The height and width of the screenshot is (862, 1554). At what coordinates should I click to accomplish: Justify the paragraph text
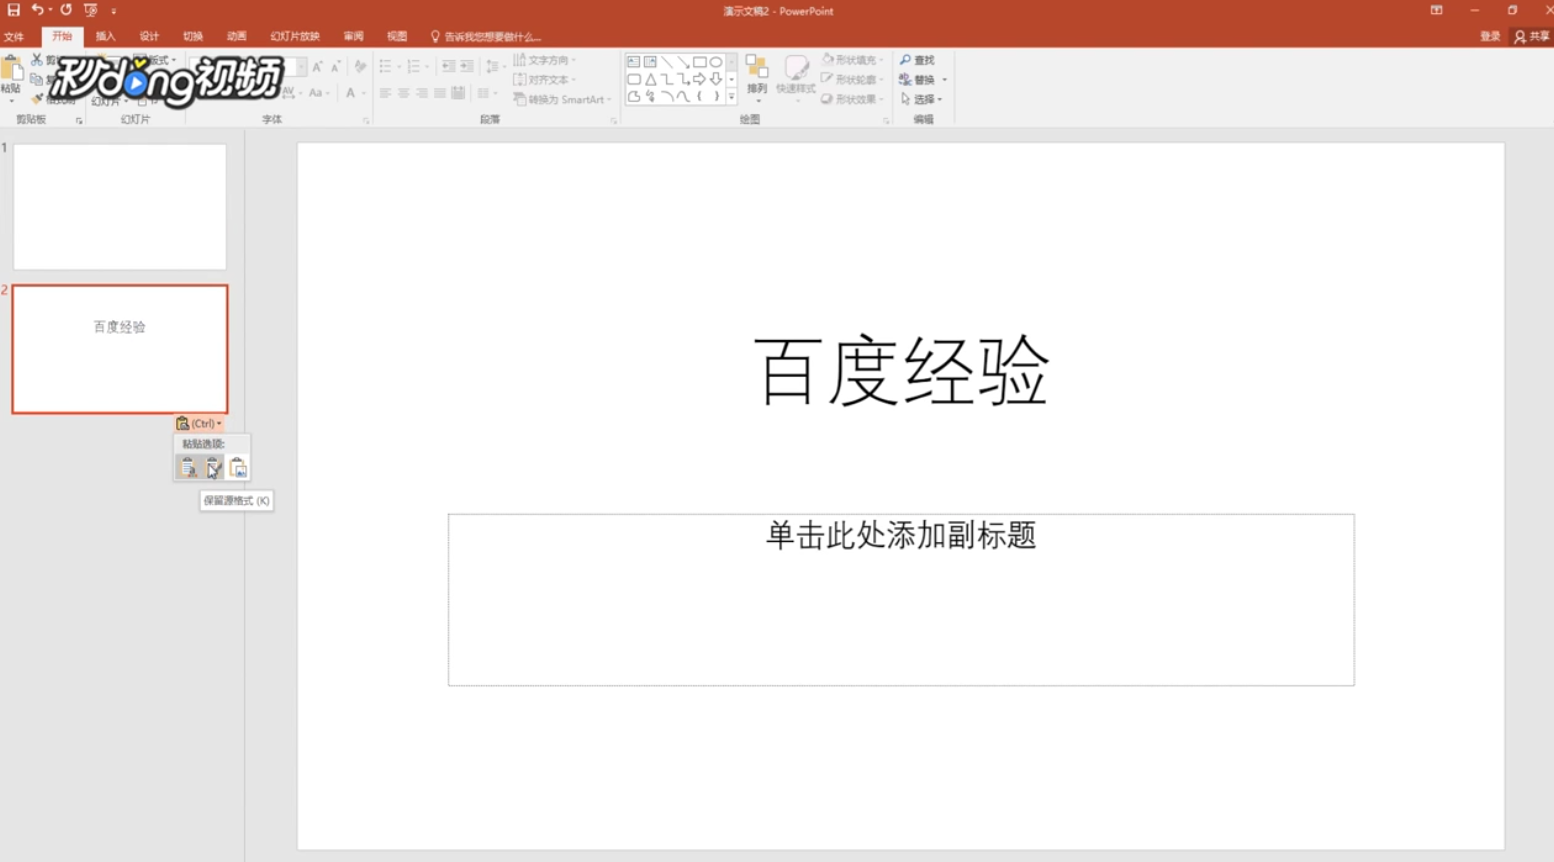pyautogui.click(x=439, y=93)
